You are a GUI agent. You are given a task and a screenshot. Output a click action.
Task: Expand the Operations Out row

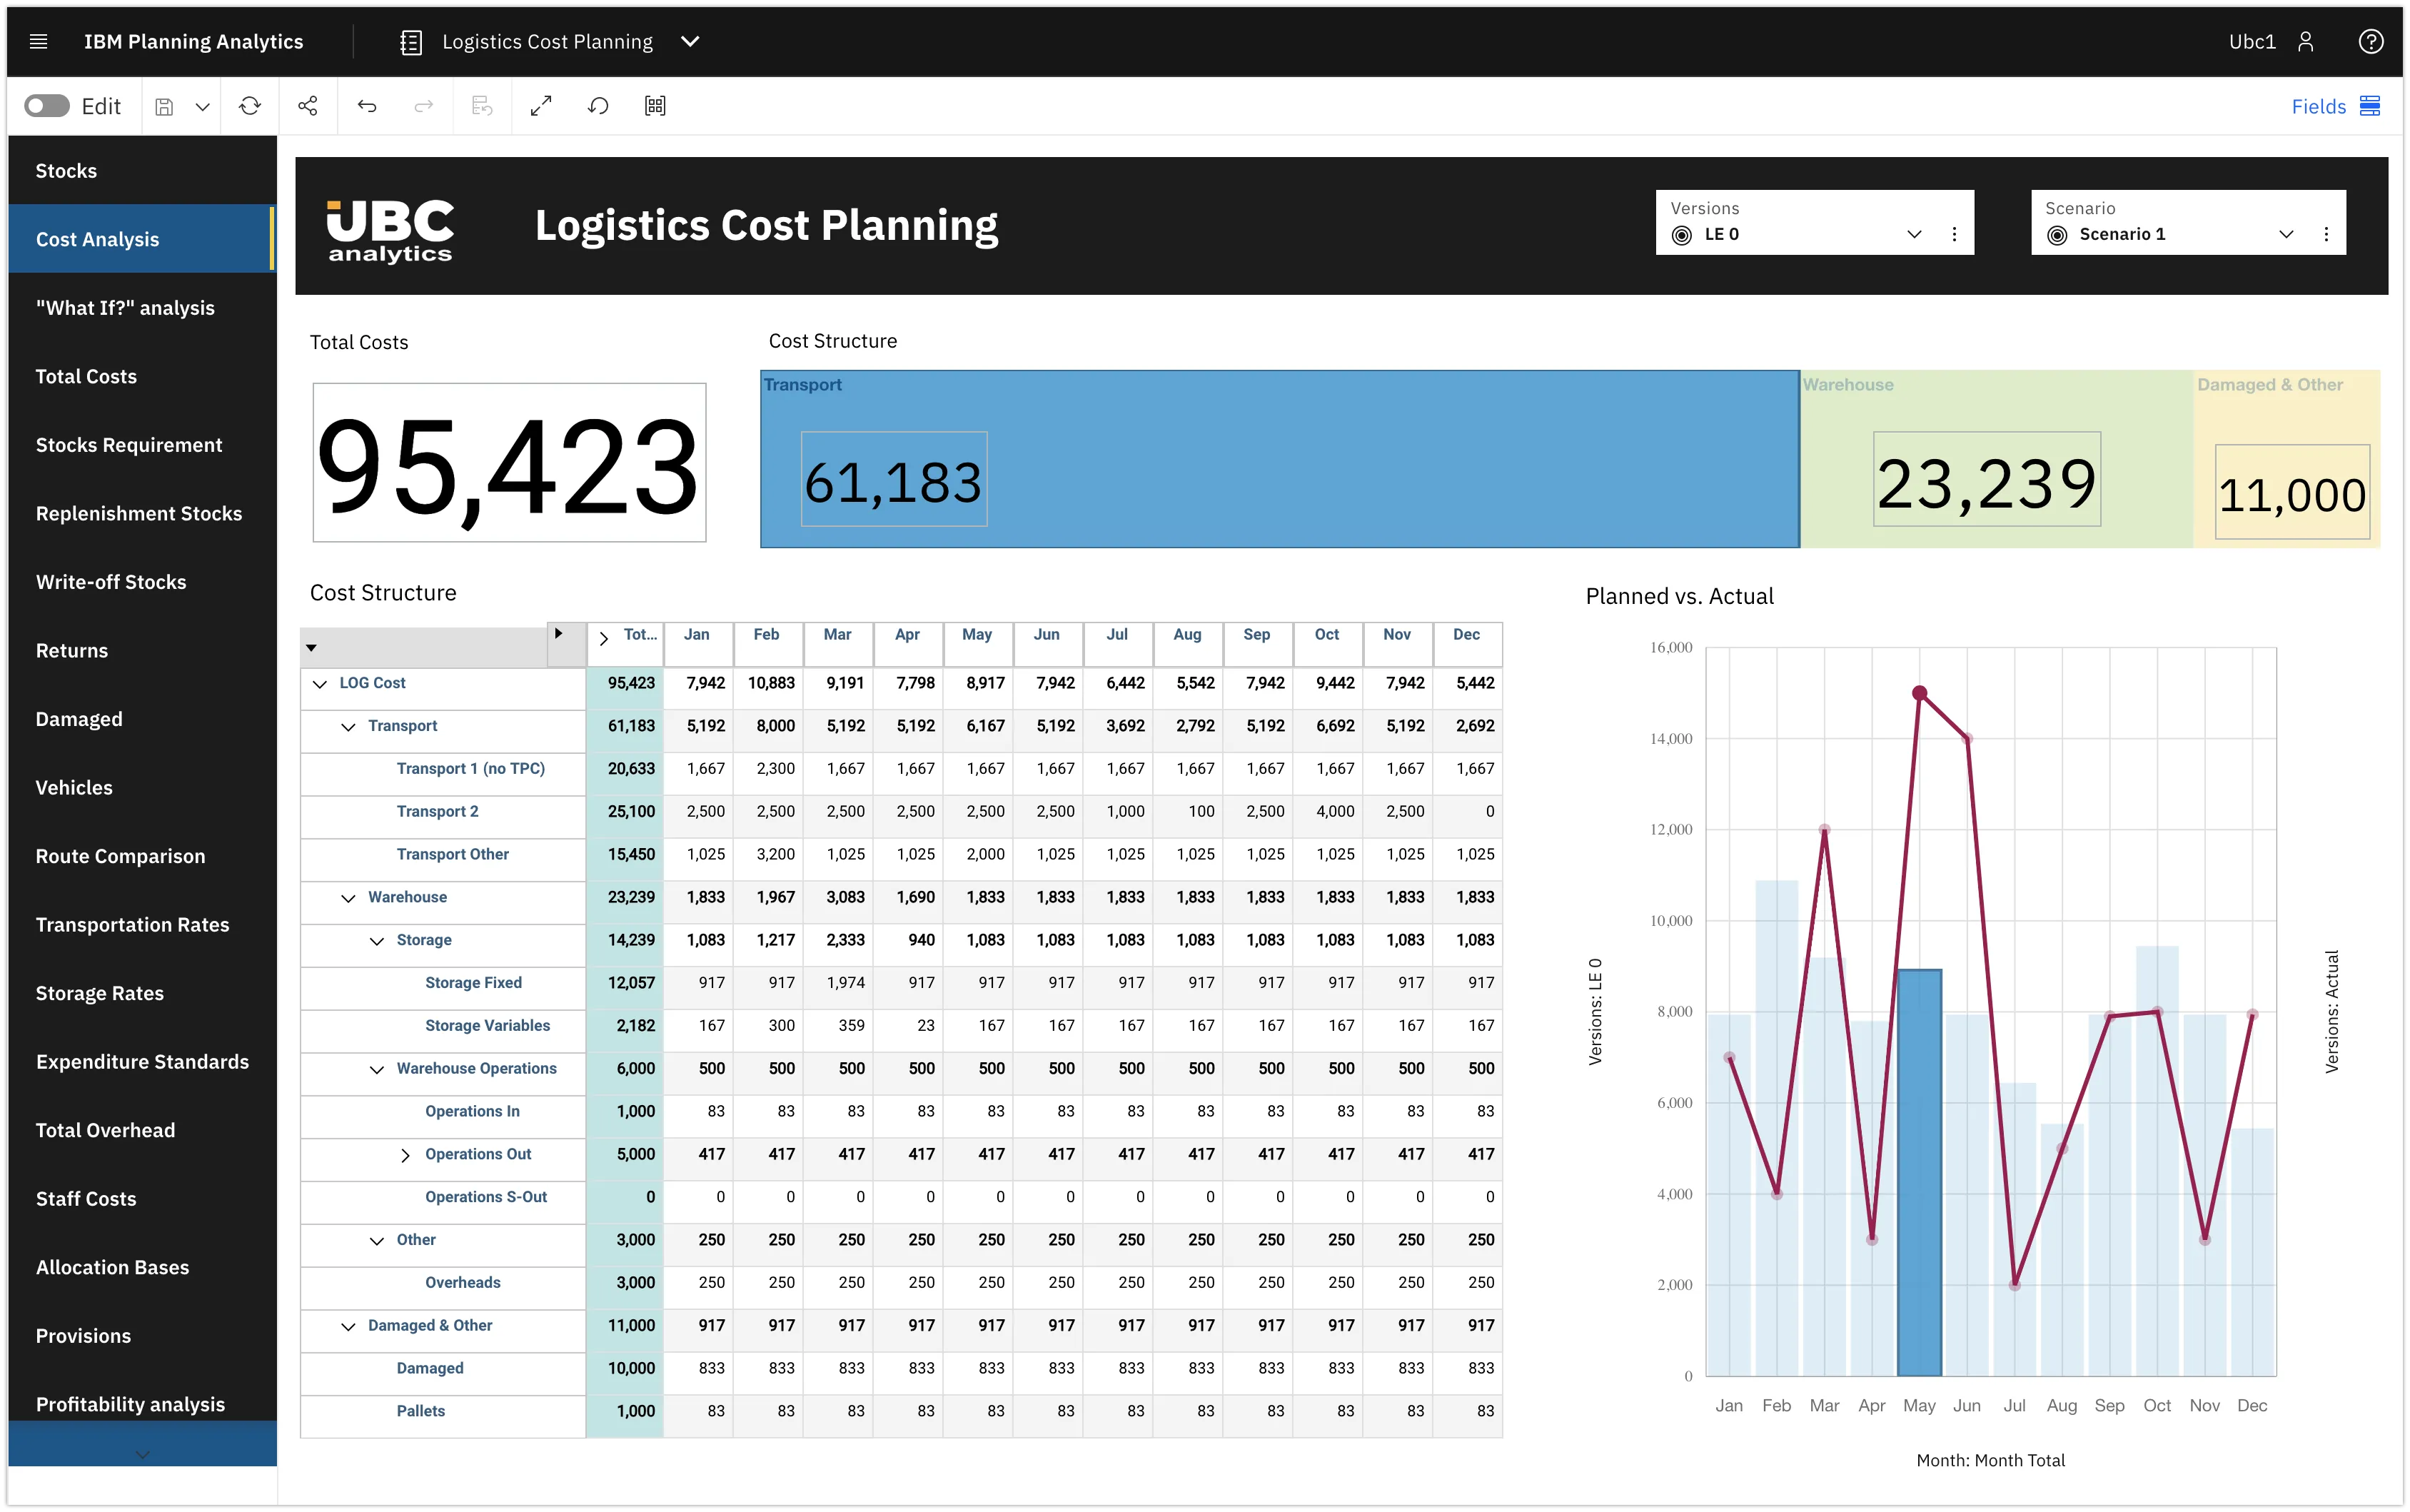[x=405, y=1155]
